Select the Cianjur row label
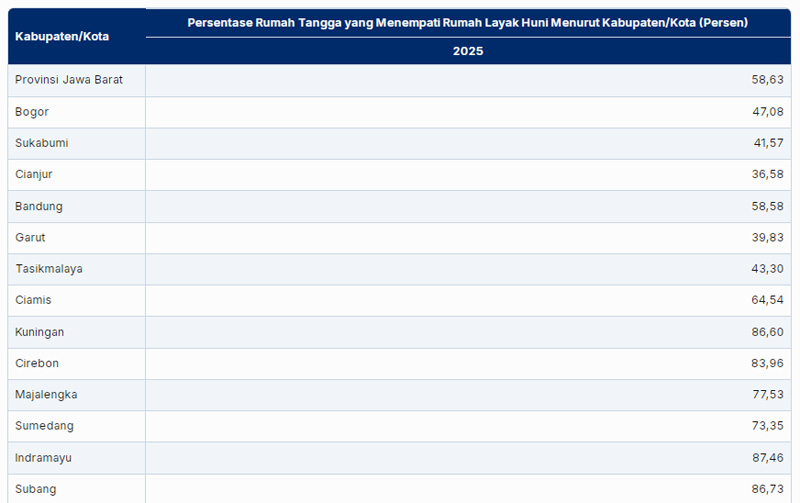 pyautogui.click(x=34, y=174)
